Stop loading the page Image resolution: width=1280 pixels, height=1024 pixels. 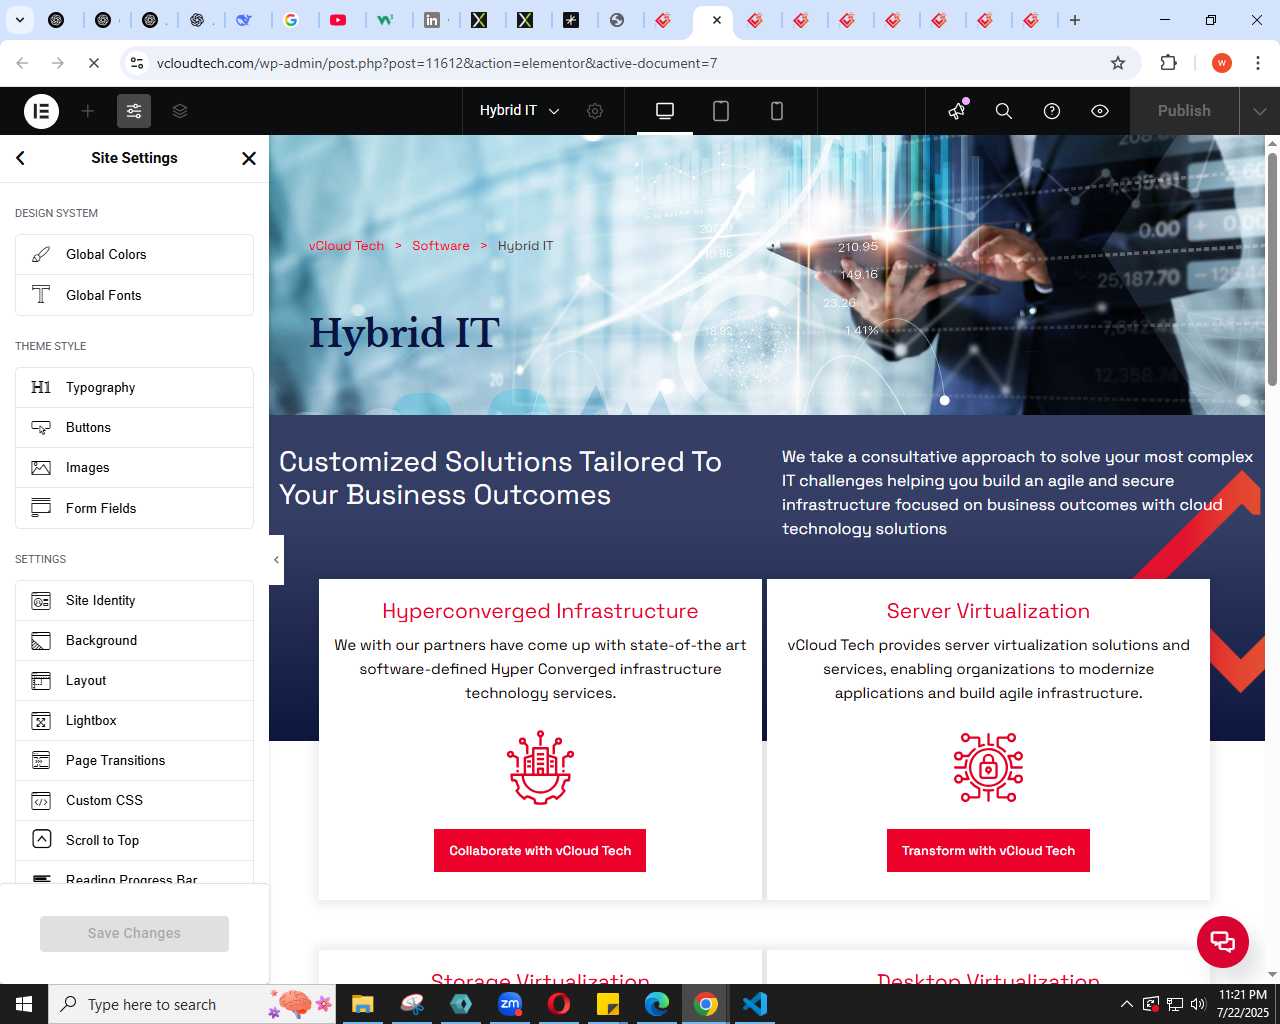pos(94,63)
